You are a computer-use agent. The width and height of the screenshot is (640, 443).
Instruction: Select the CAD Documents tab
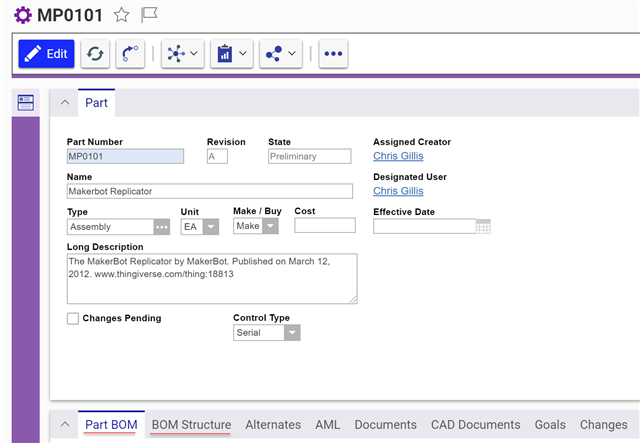[475, 425]
